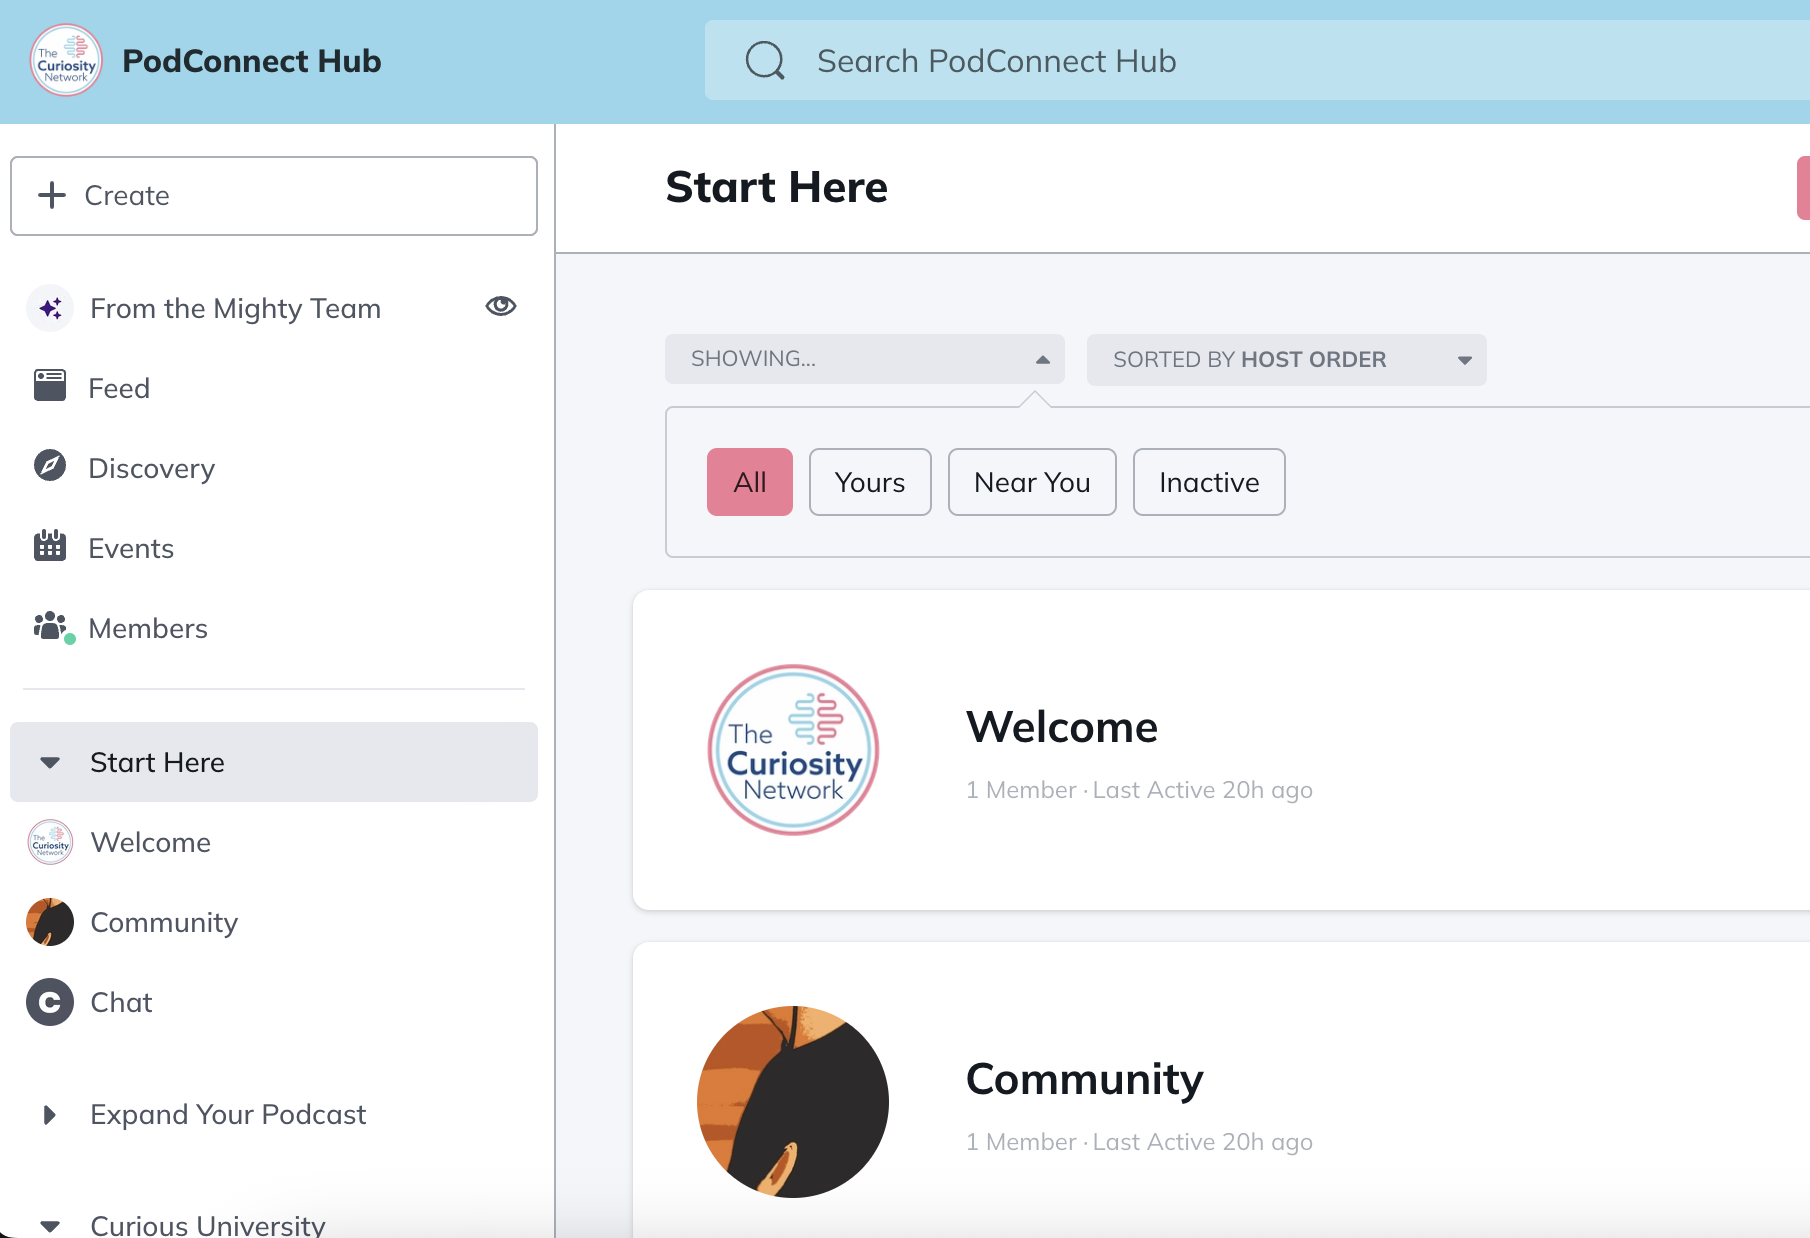Open the Welcome card title

click(1062, 727)
